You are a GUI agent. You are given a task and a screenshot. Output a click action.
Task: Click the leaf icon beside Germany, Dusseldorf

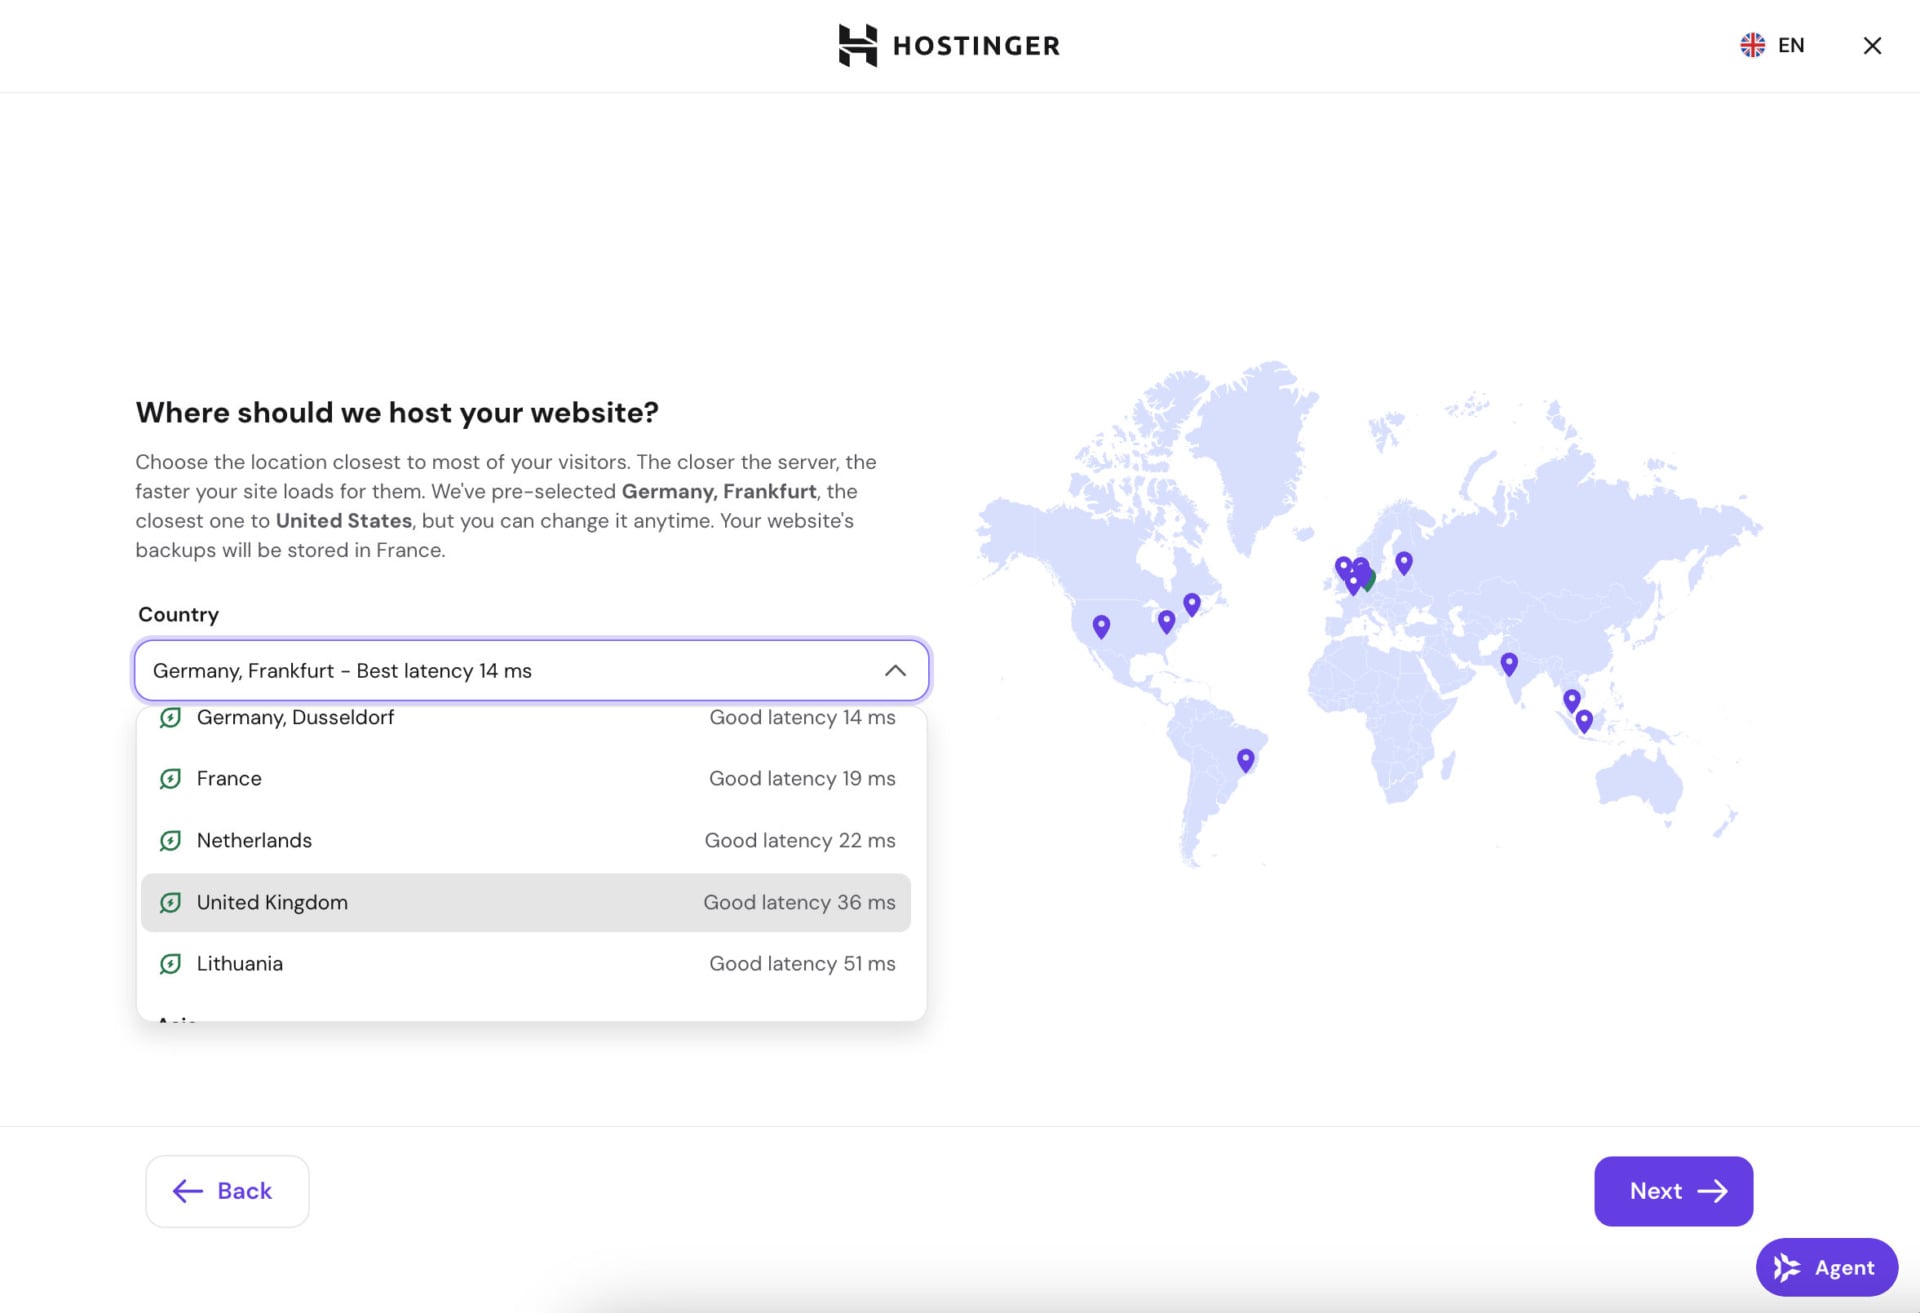click(x=171, y=718)
